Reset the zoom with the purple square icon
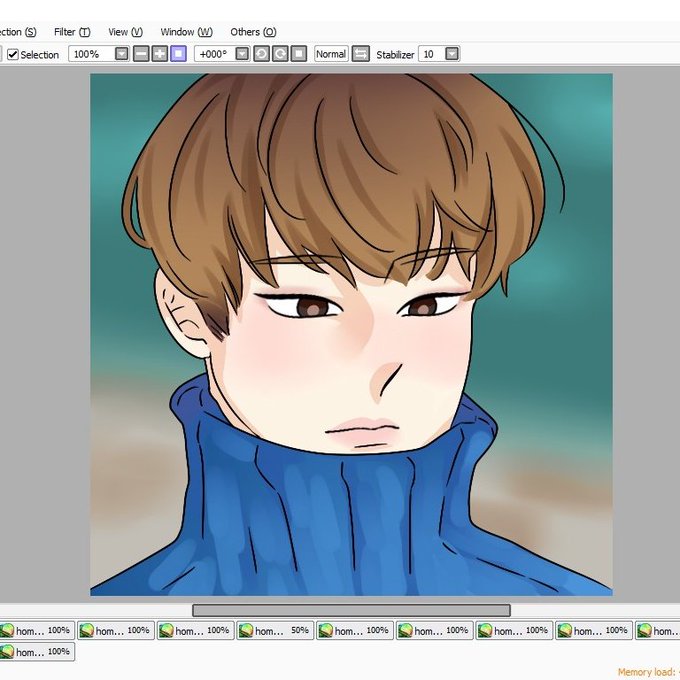The width and height of the screenshot is (680, 680). point(178,54)
